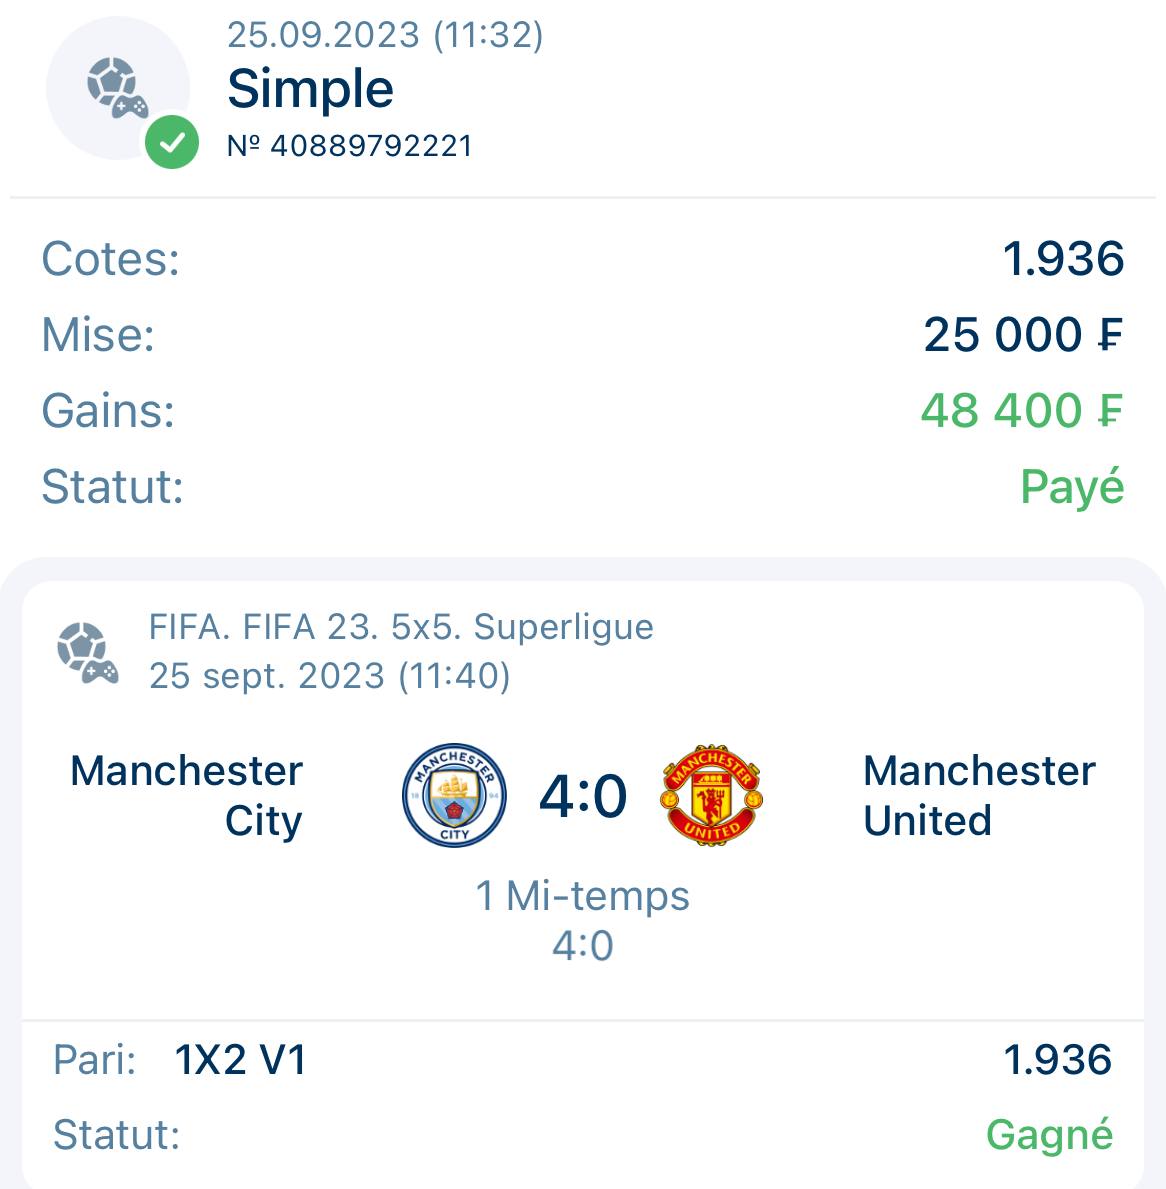Screen dimensions: 1166x1189
Task: Click the 1.936 odds in Cotes row
Action: (1063, 259)
